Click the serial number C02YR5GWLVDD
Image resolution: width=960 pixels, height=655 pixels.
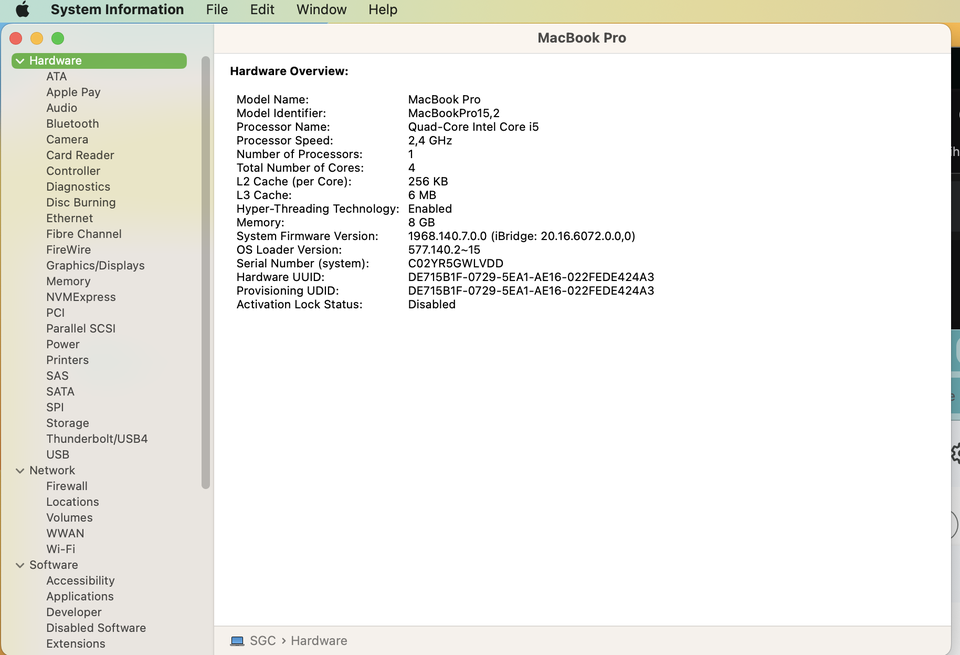pyautogui.click(x=456, y=264)
